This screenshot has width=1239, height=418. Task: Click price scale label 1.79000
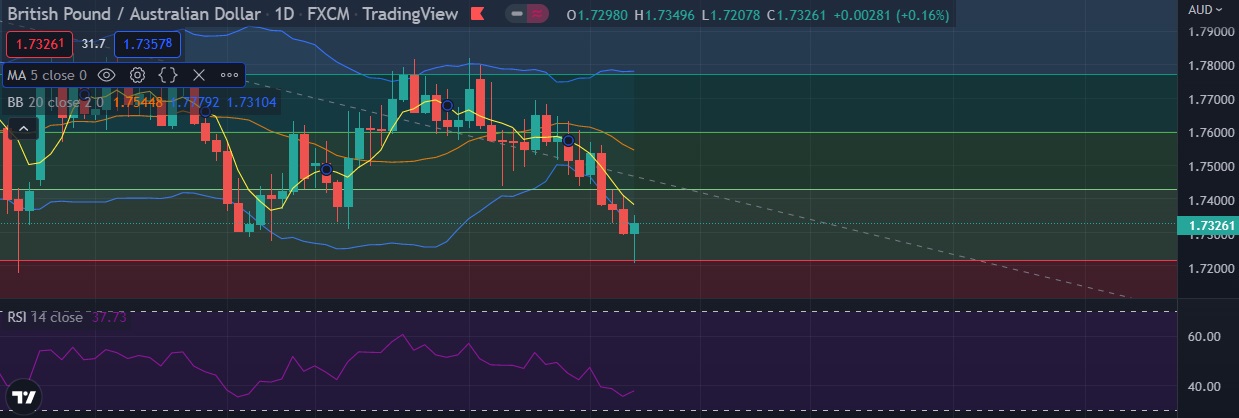pyautogui.click(x=1207, y=32)
